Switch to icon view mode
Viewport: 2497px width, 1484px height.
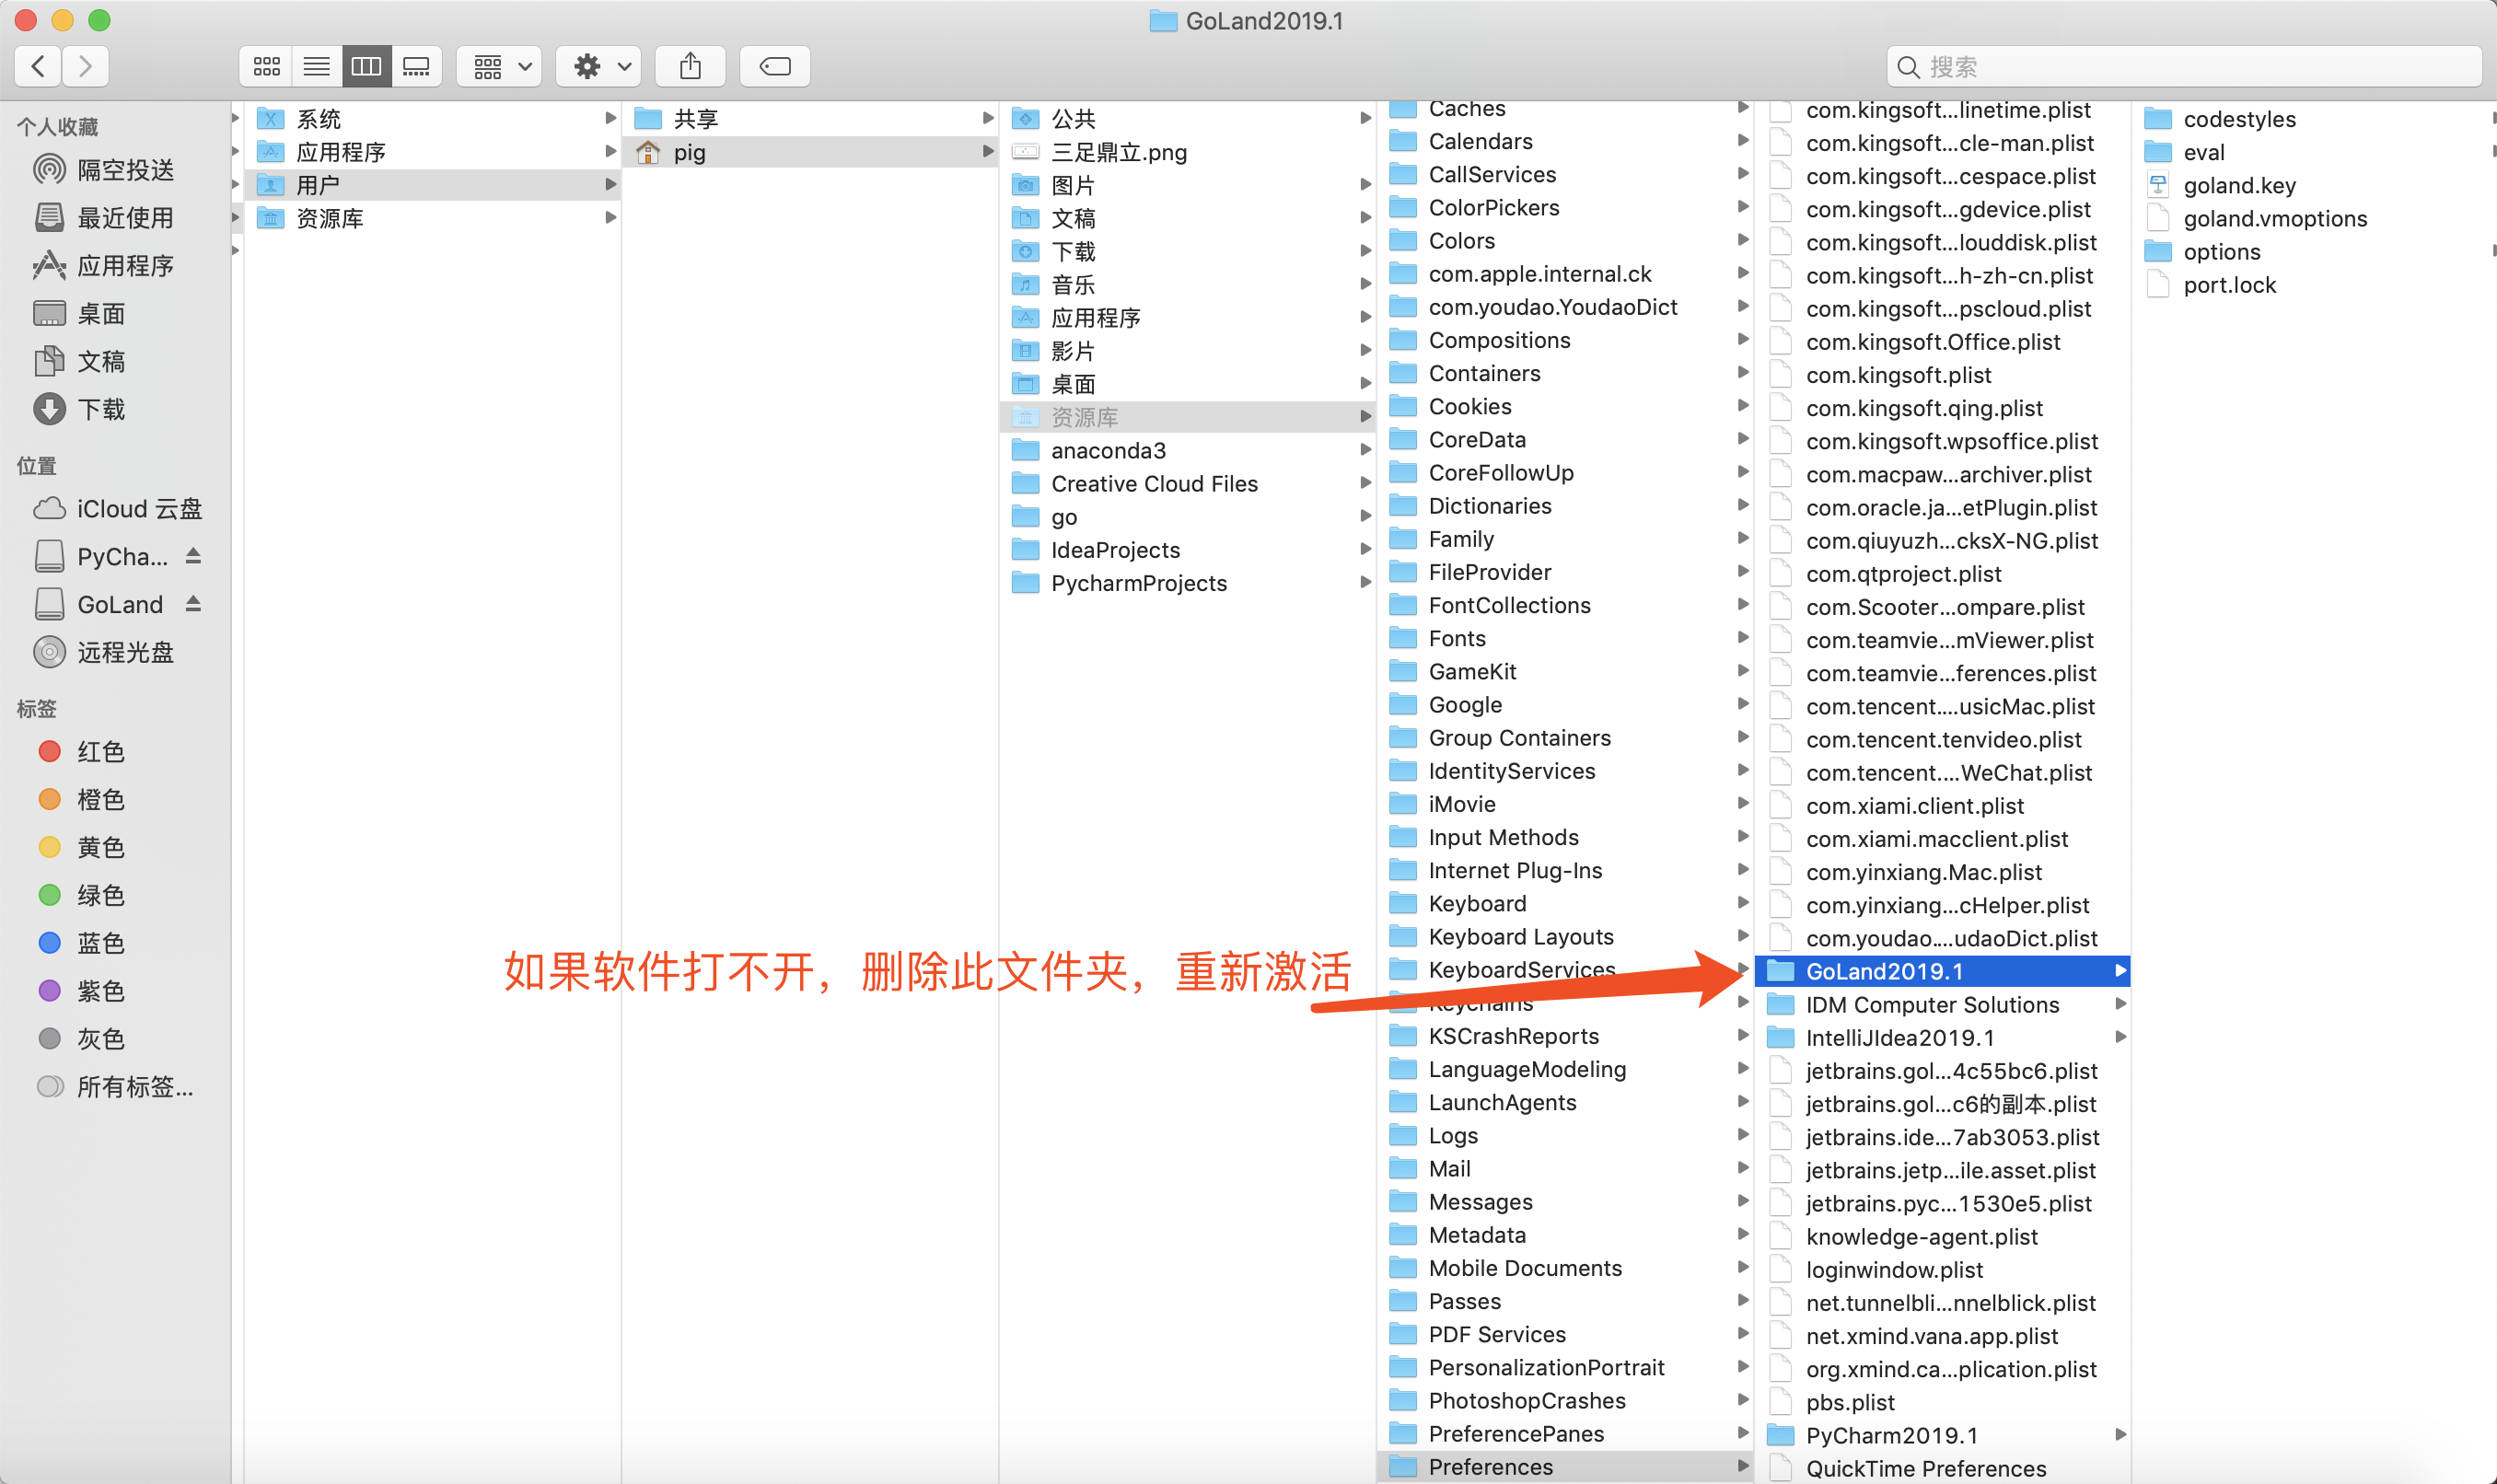266,67
